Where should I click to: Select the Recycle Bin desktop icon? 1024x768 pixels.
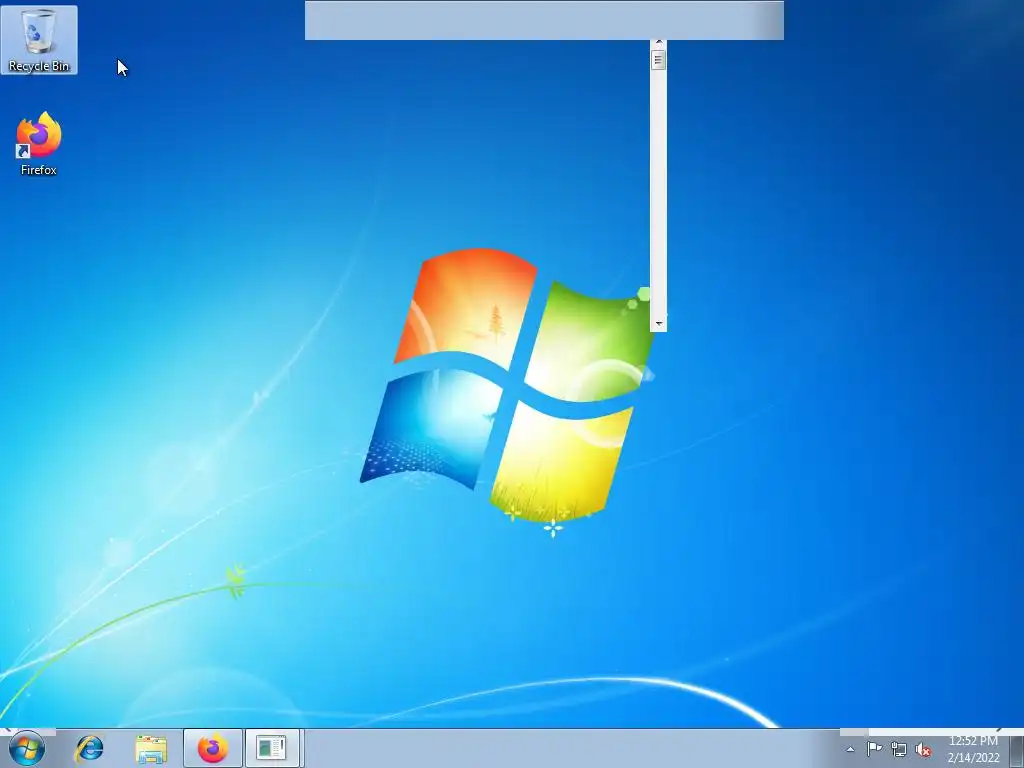click(39, 39)
